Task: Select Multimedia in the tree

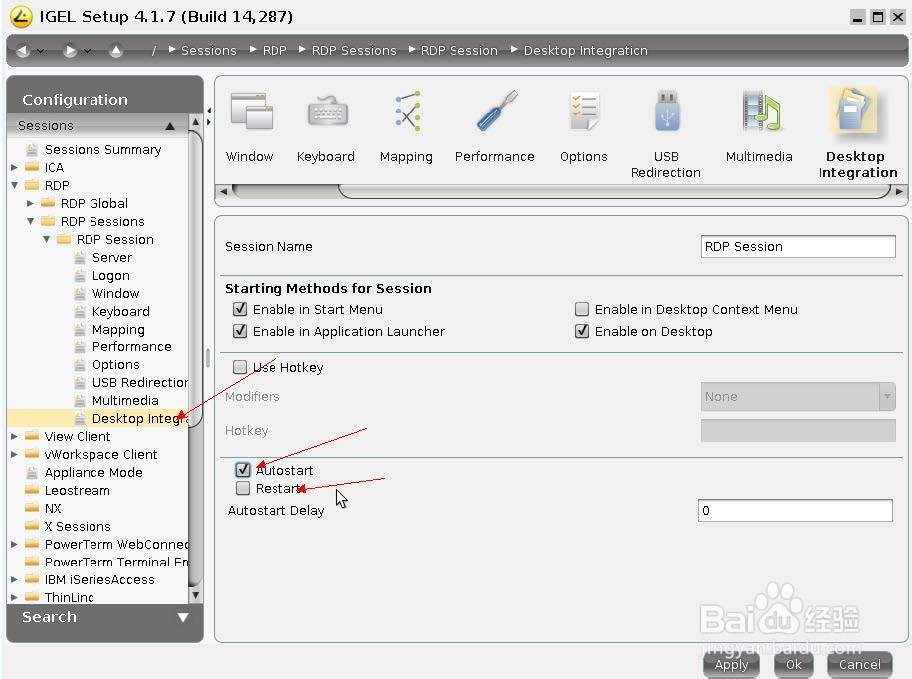Action: click(x=125, y=400)
